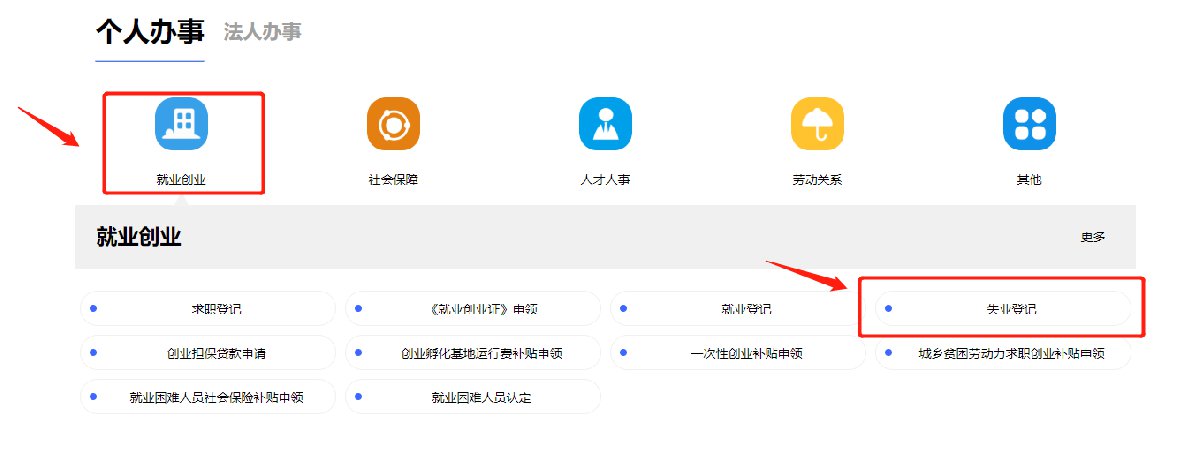The image size is (1200, 457).
Task: Open the 劳动关系 umbrella icon
Action: pyautogui.click(x=817, y=124)
